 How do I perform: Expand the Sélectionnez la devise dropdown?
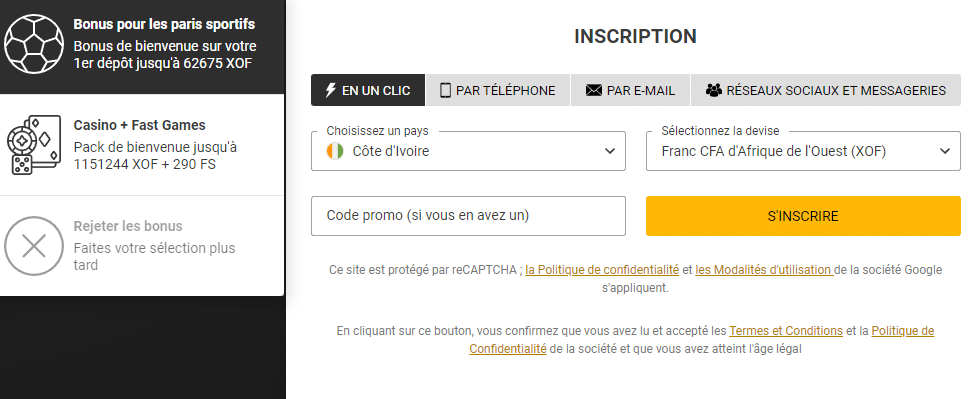(x=803, y=151)
